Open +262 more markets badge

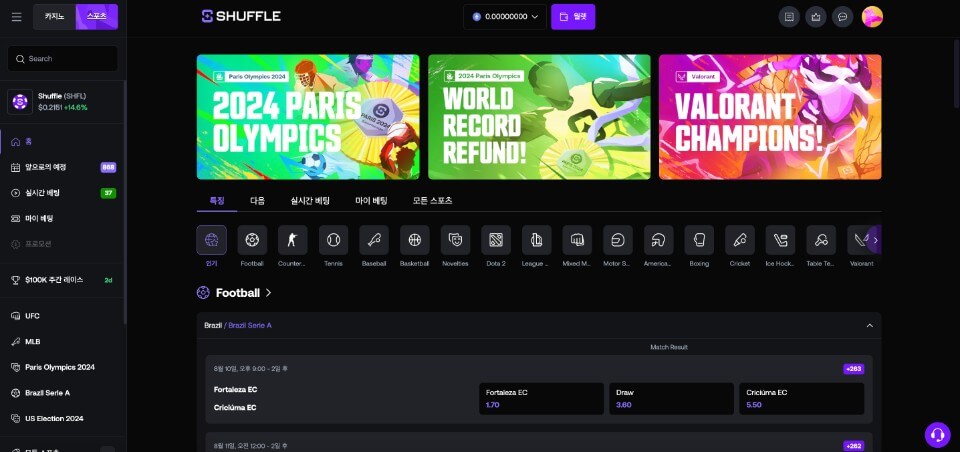853,446
